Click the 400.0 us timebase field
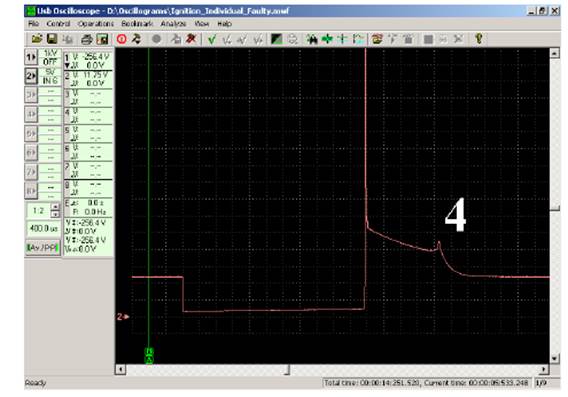 [43, 229]
